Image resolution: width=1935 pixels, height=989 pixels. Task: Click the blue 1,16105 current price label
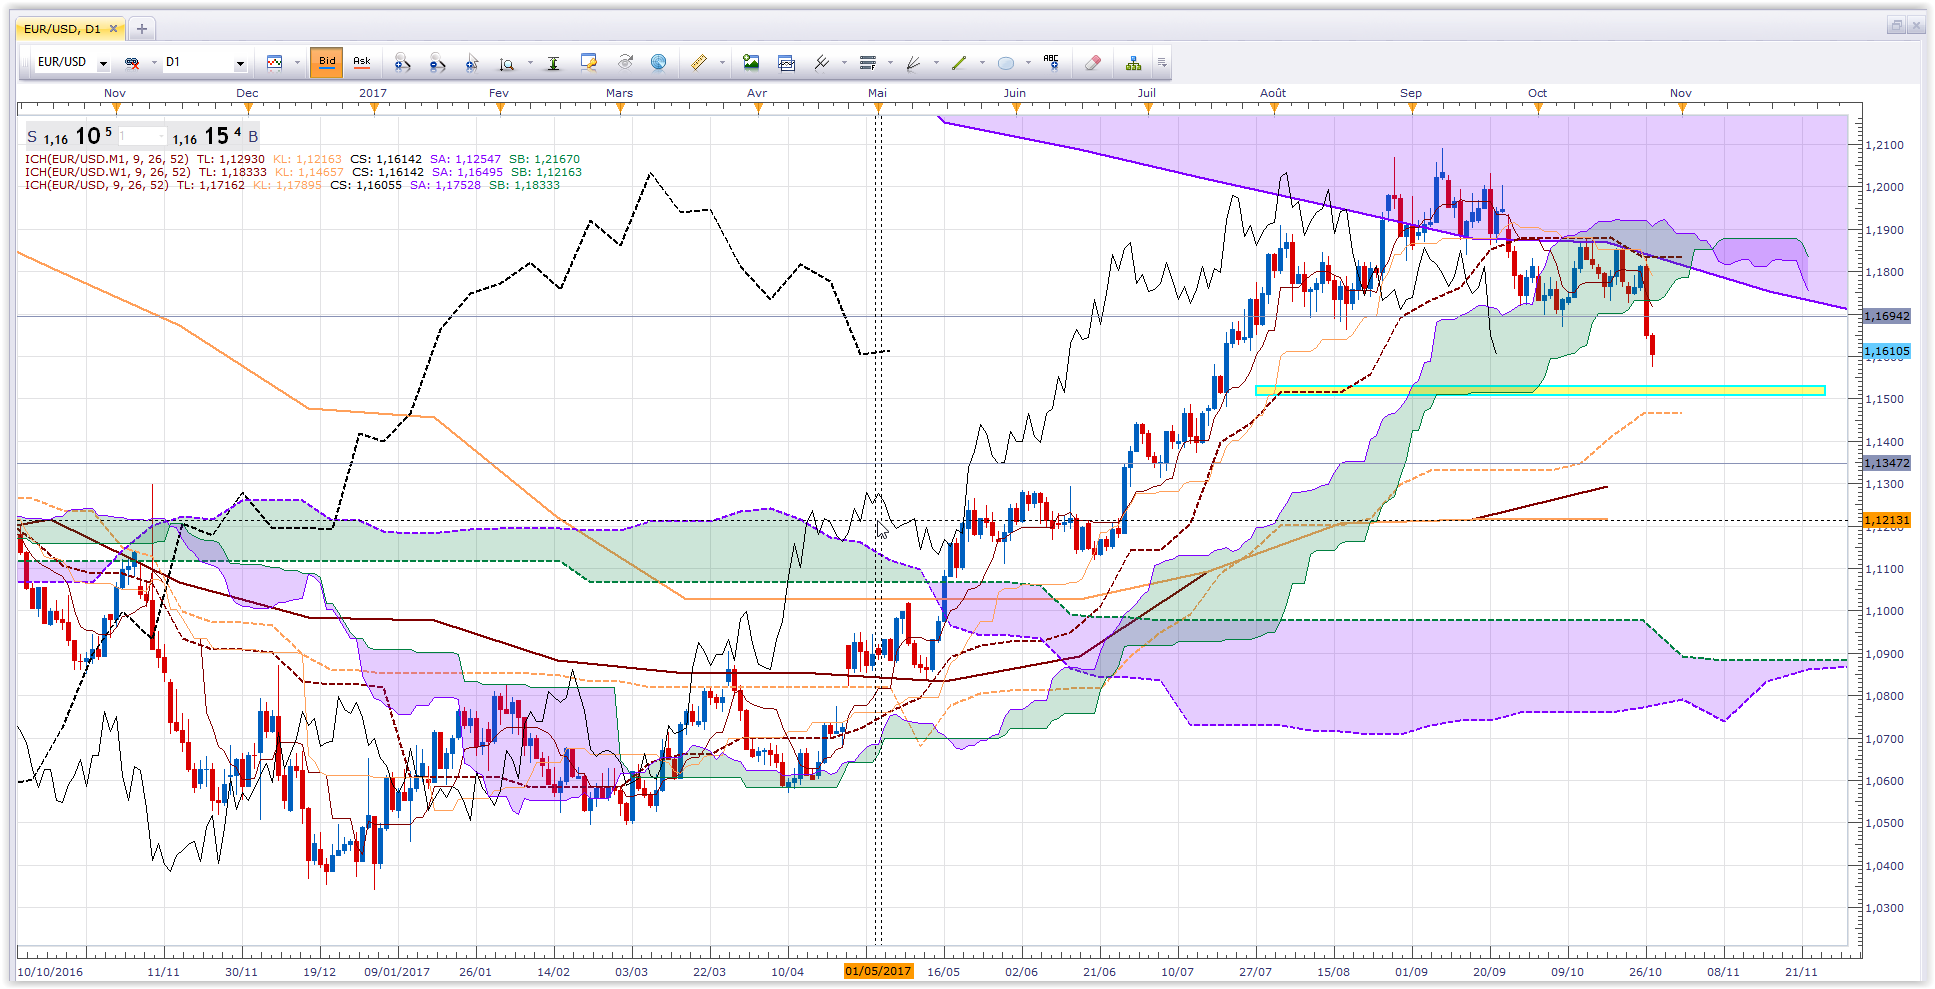point(1887,351)
